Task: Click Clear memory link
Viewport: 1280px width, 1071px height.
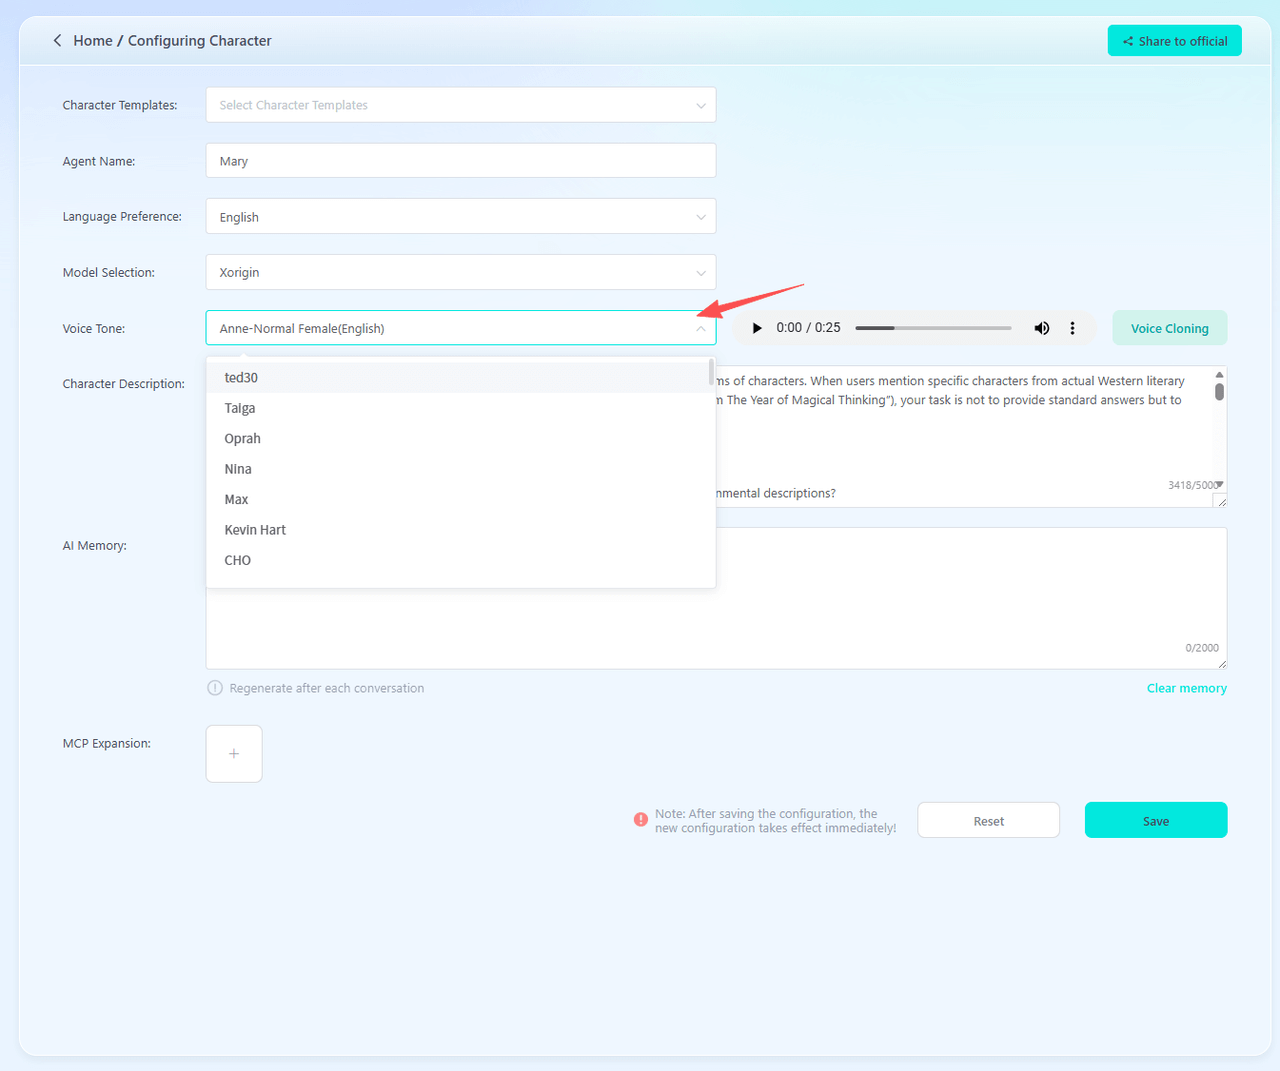Action: [1186, 688]
